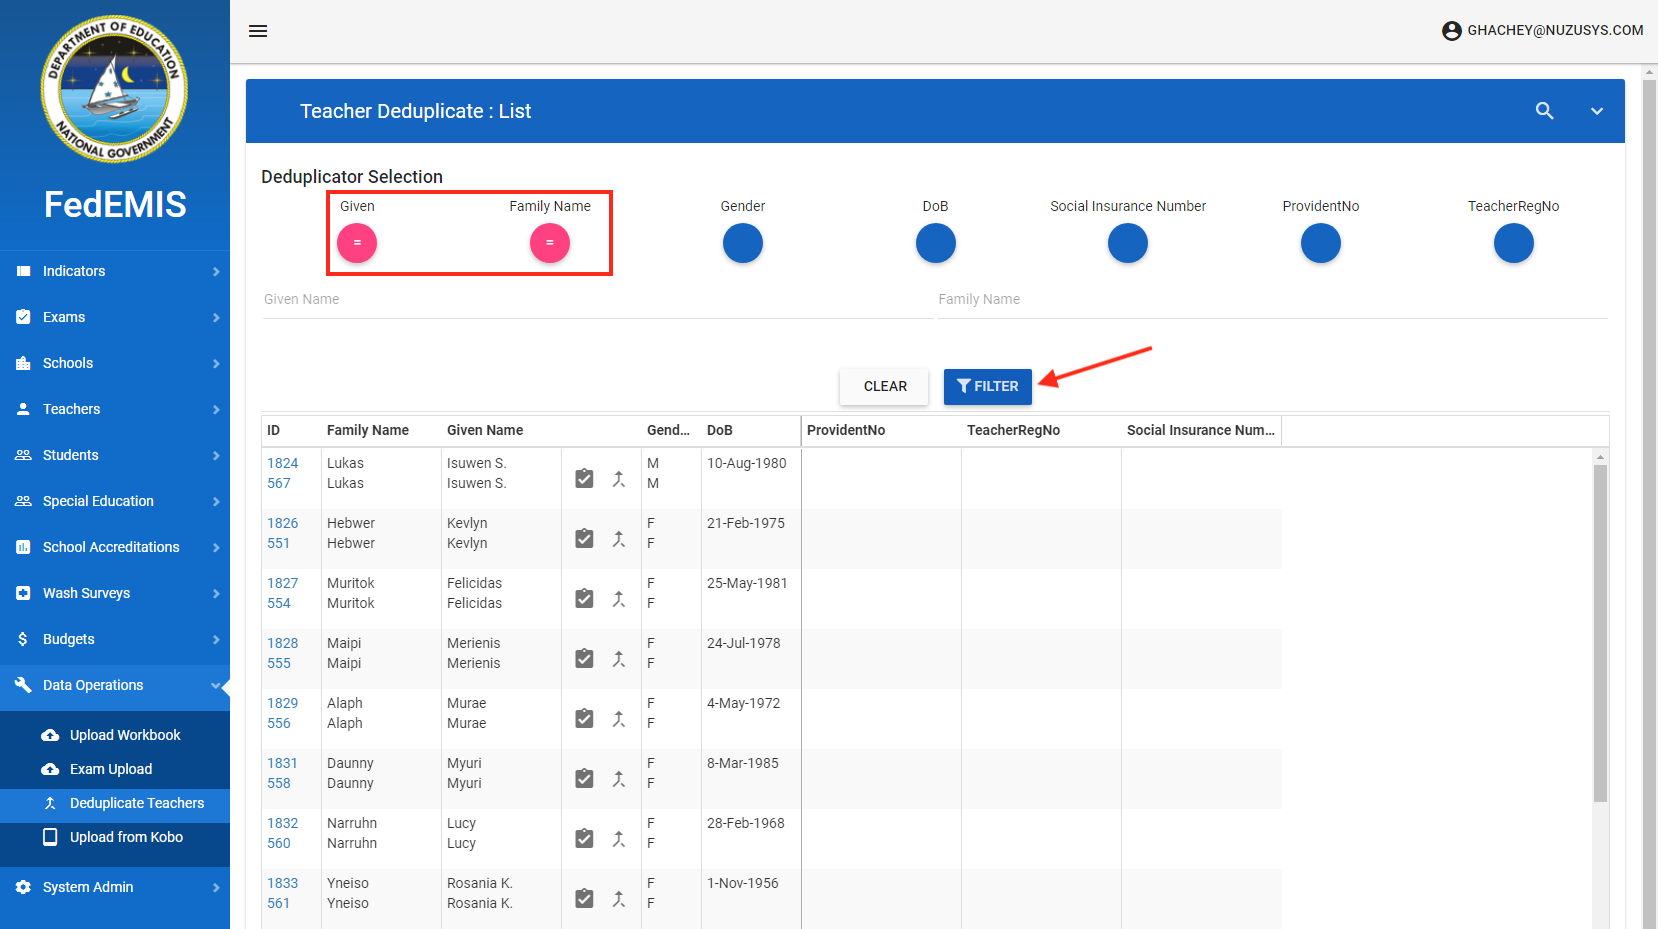Collapse the Data Operations section
The width and height of the screenshot is (1658, 929).
pos(115,685)
